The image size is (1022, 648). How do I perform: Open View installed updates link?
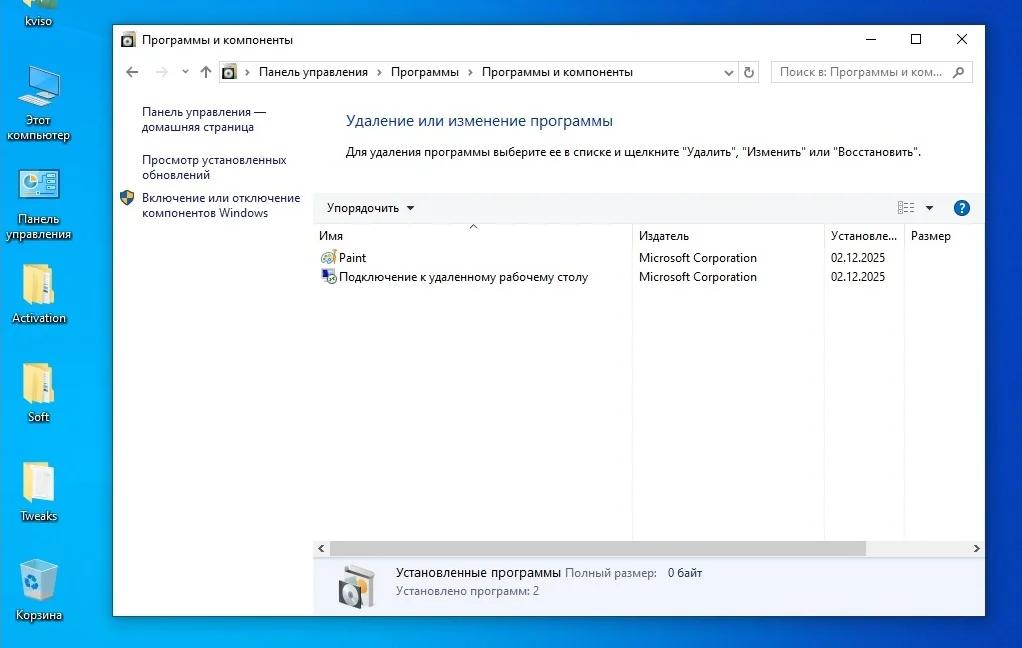coord(213,167)
